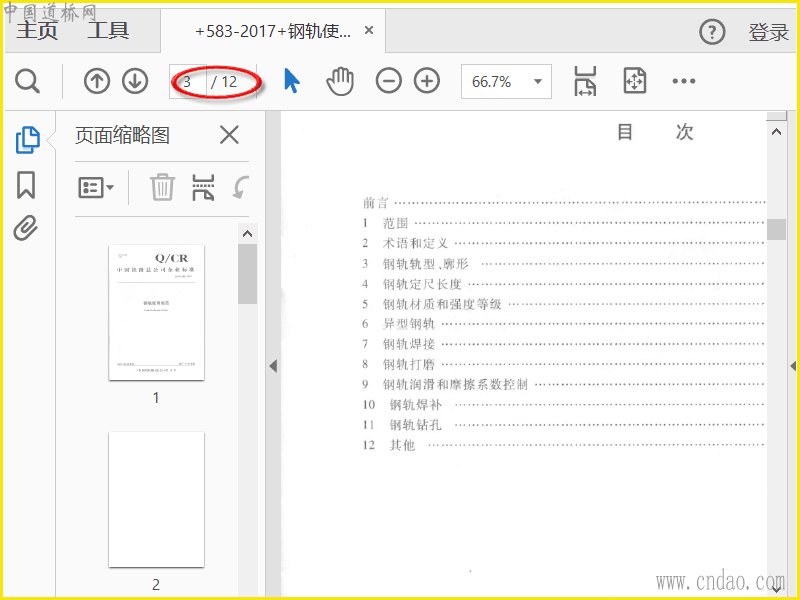Click the 12 其他 contents entry

[x=564, y=445]
